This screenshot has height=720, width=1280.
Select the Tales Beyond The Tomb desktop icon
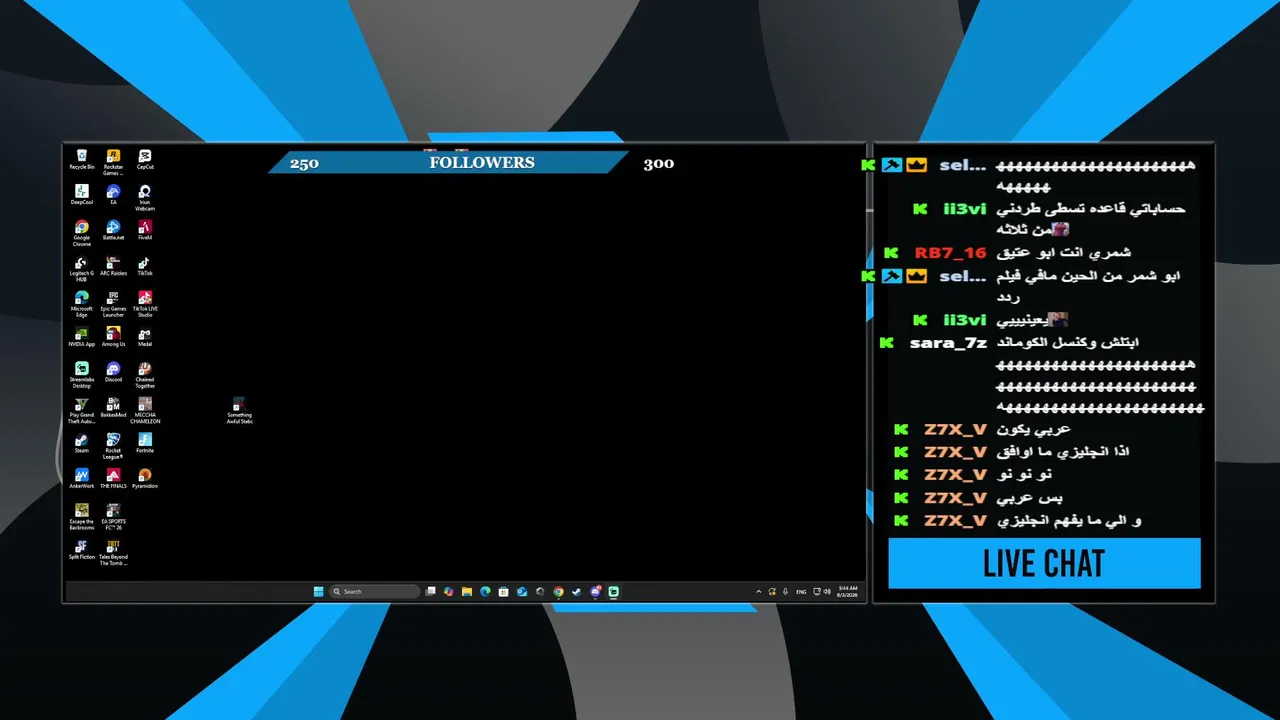113,553
